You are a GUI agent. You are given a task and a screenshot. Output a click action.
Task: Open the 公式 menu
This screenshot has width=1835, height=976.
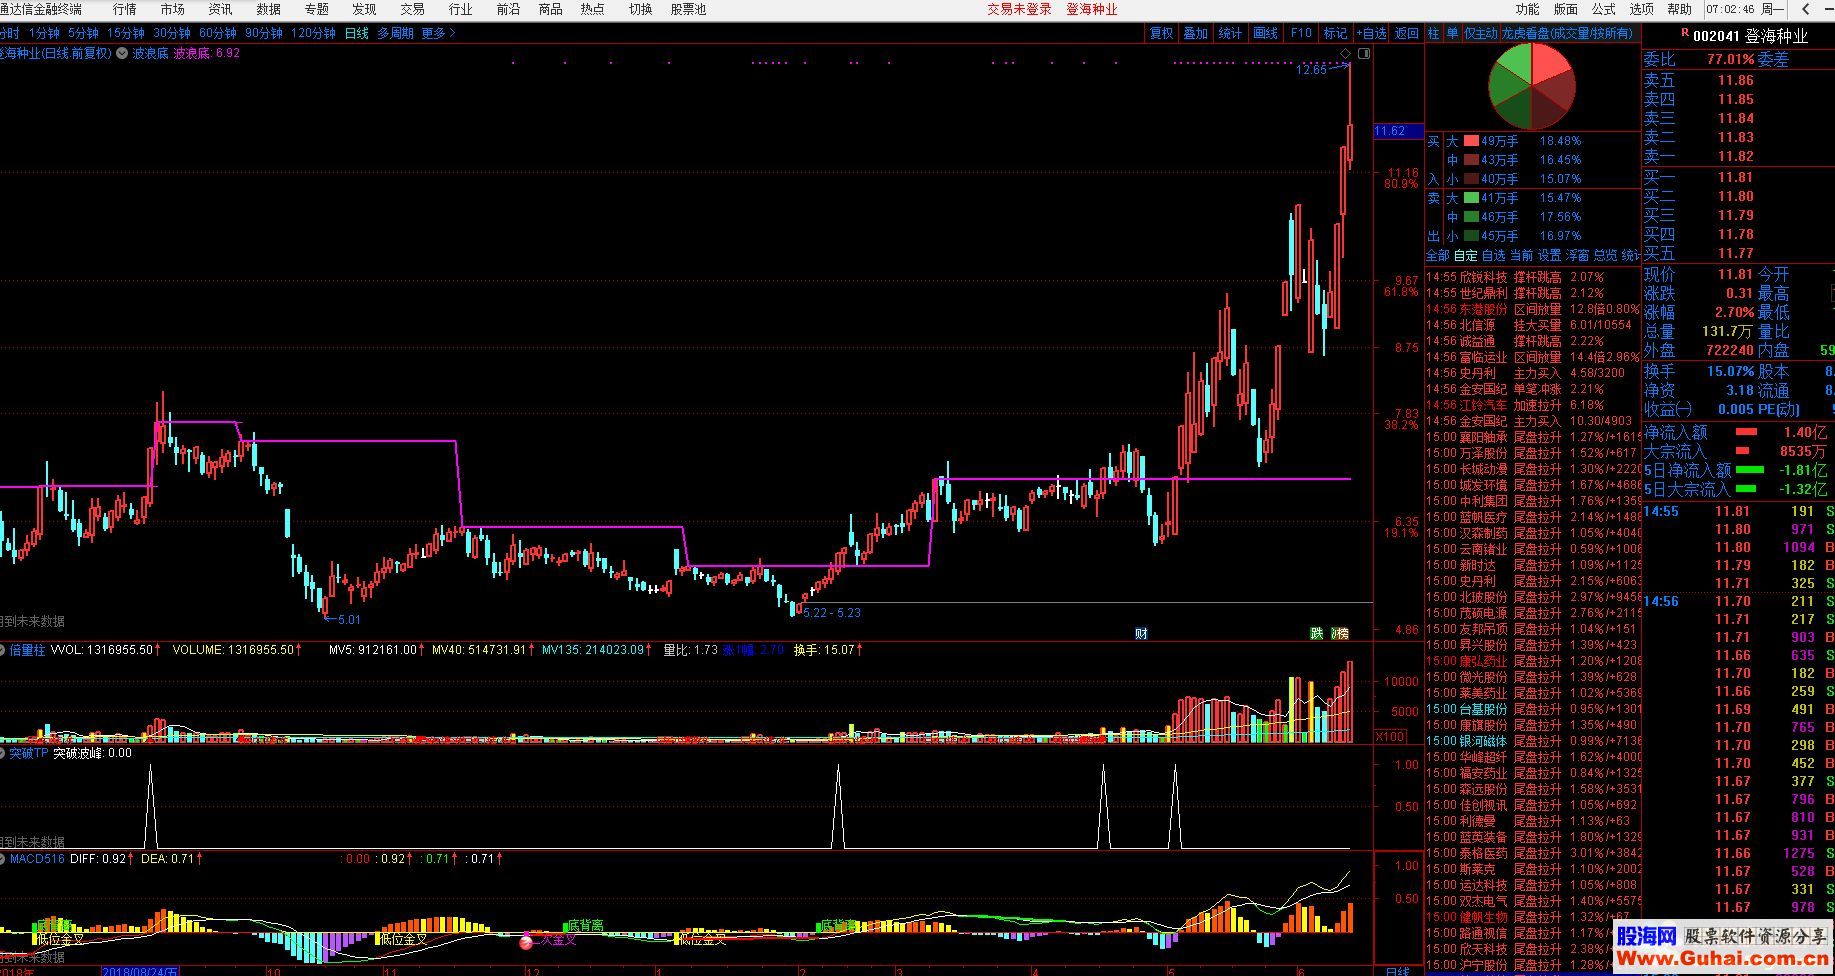tap(1603, 9)
